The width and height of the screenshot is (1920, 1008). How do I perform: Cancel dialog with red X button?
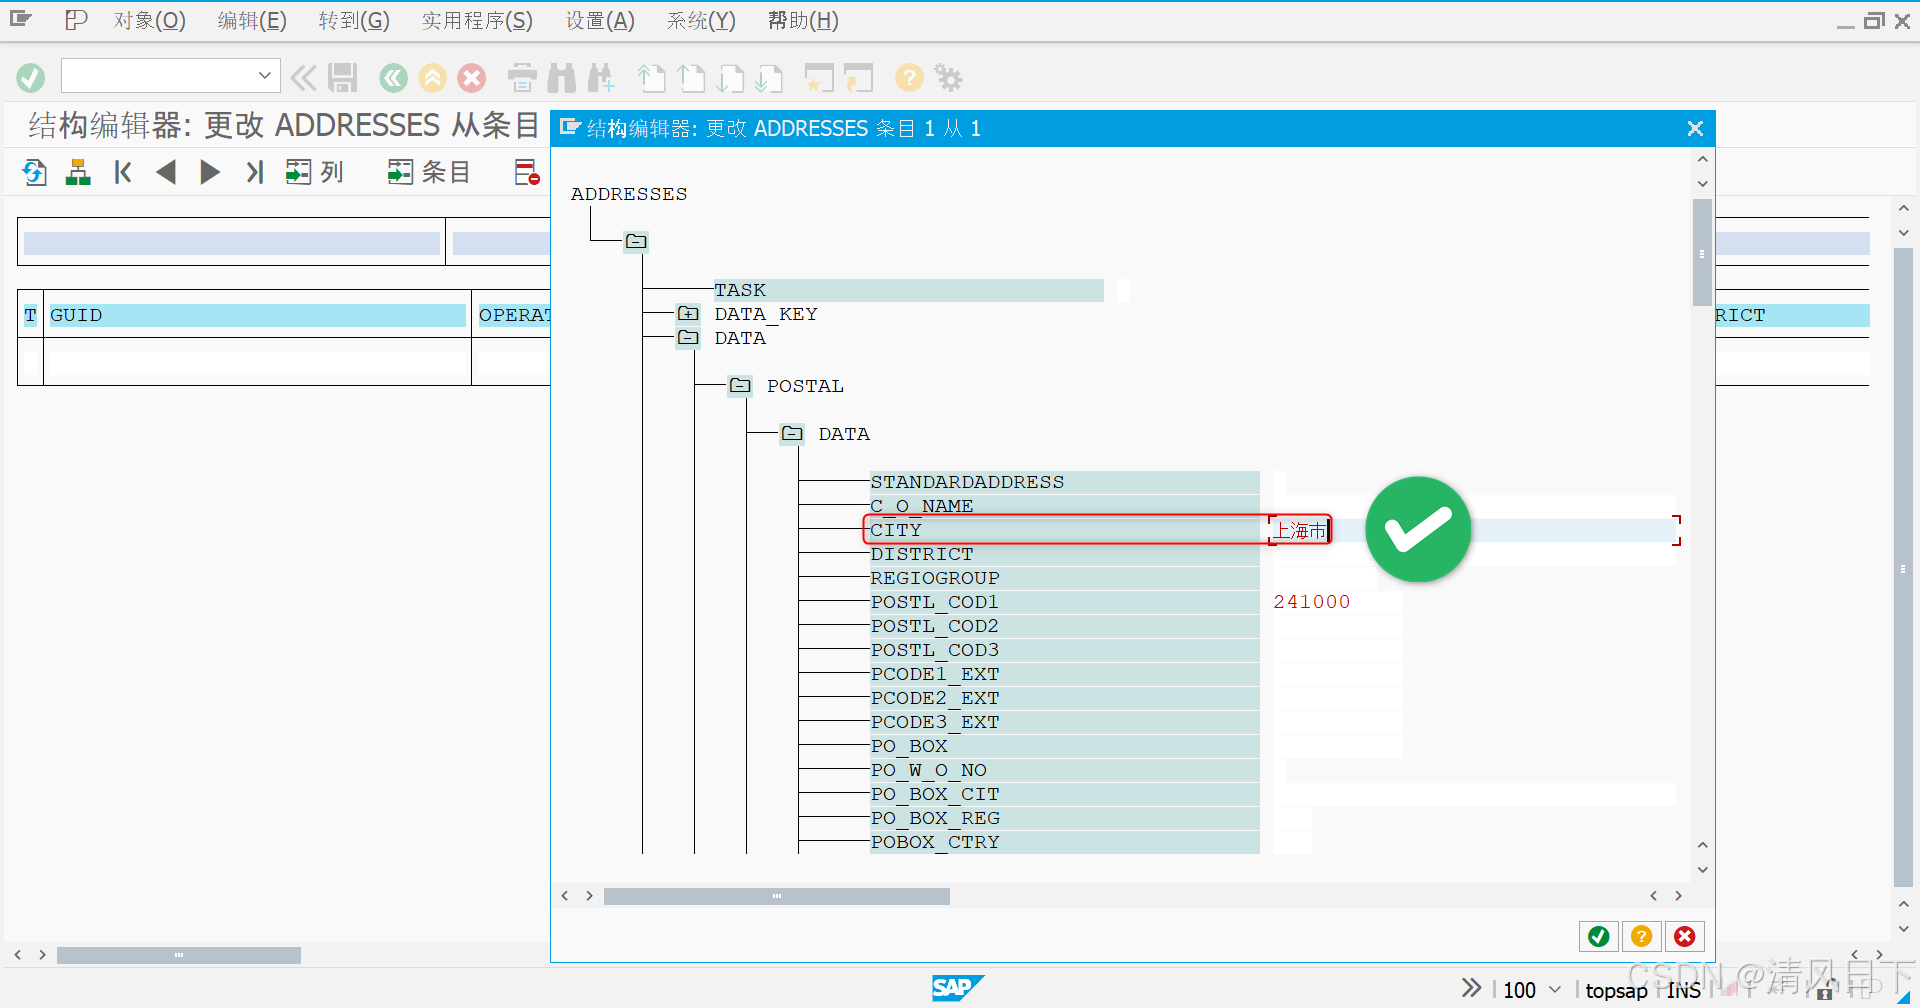coord(1684,936)
